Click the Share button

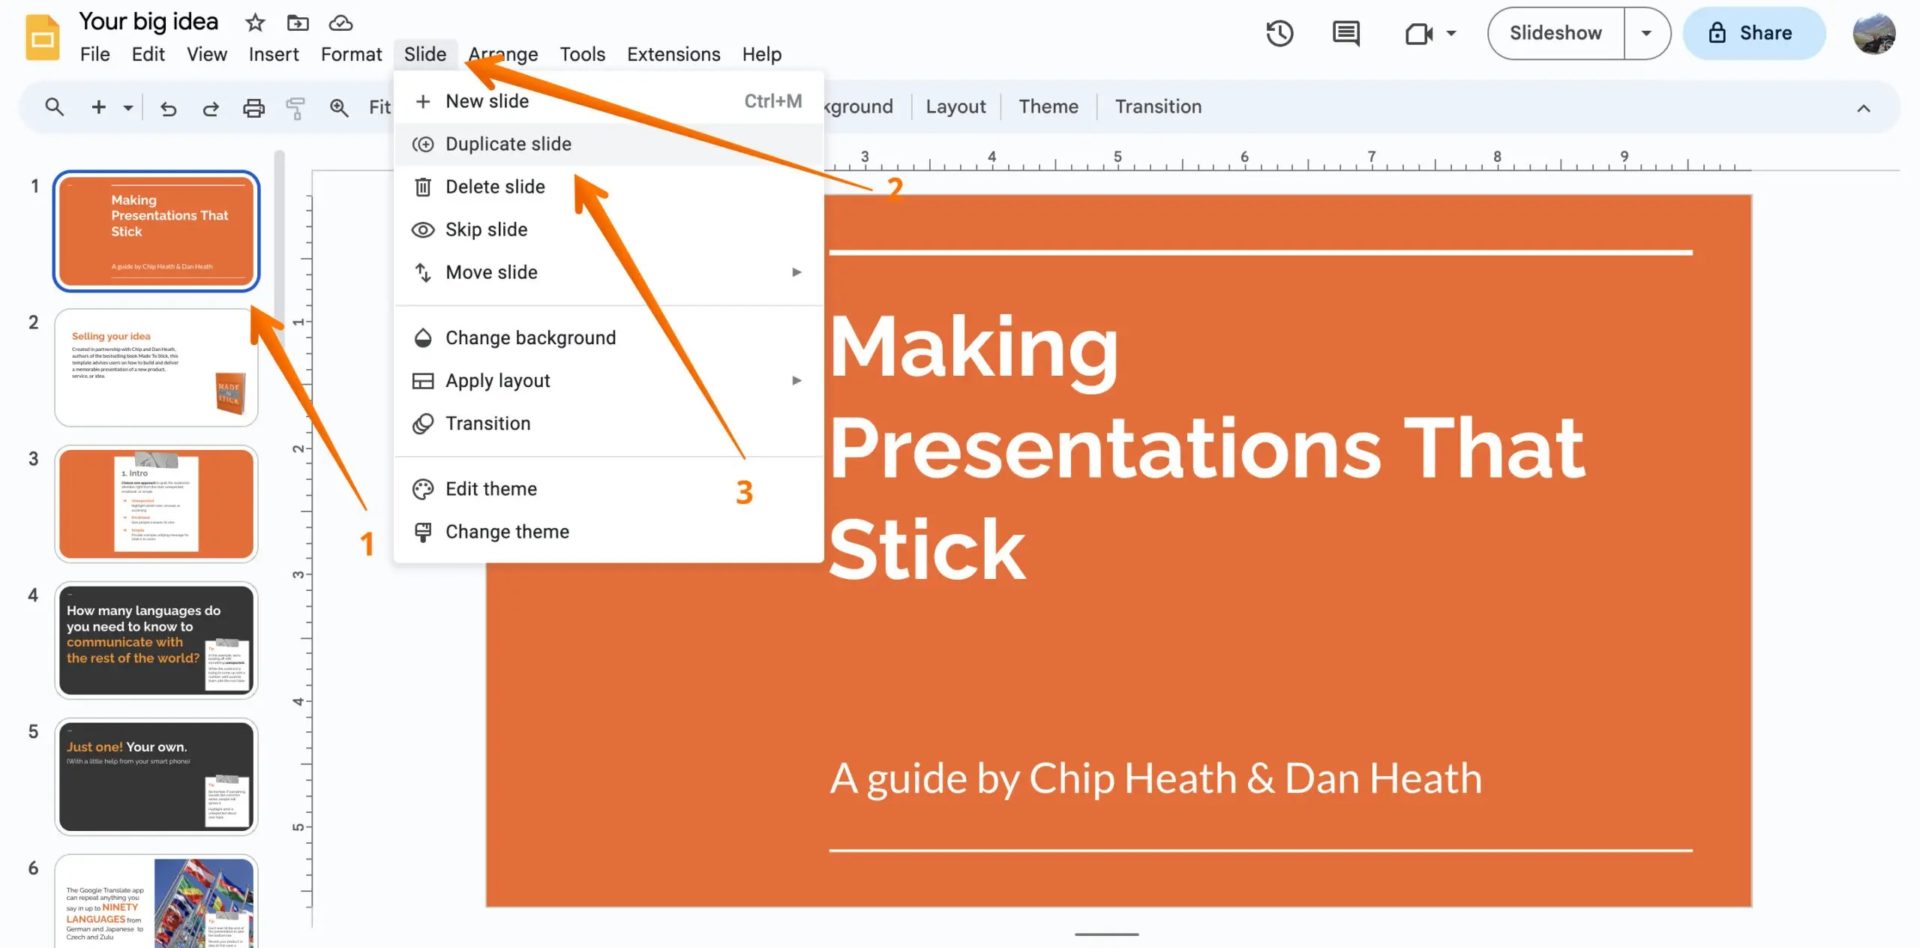1755,33
